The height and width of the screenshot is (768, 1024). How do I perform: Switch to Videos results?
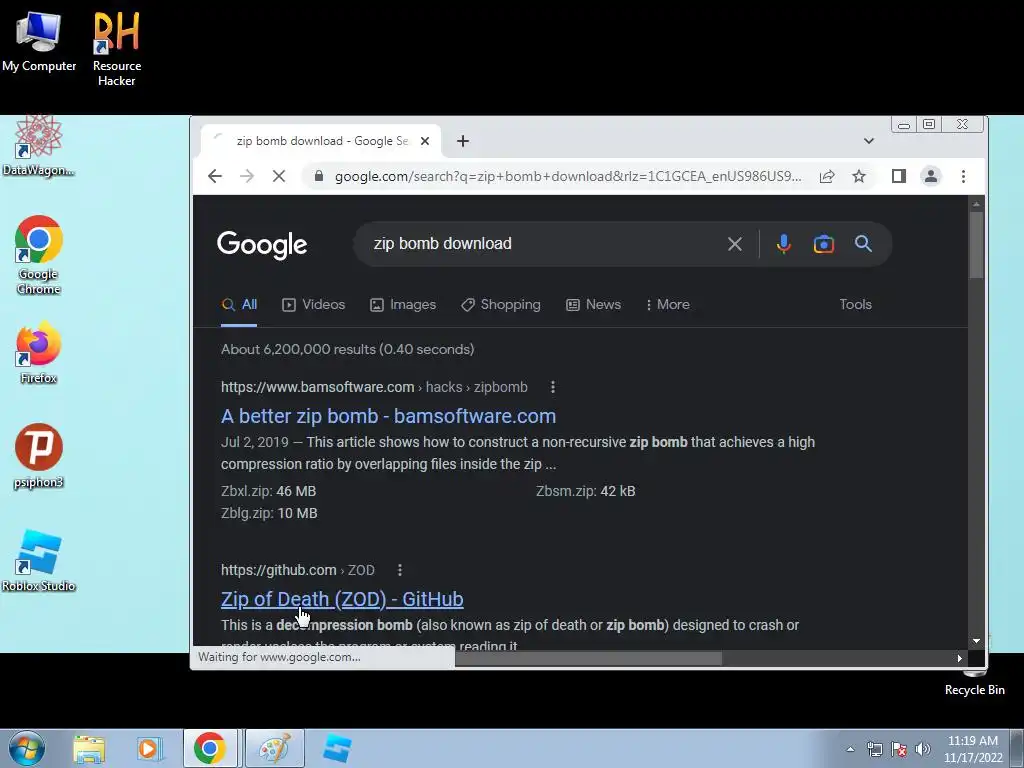(x=313, y=305)
